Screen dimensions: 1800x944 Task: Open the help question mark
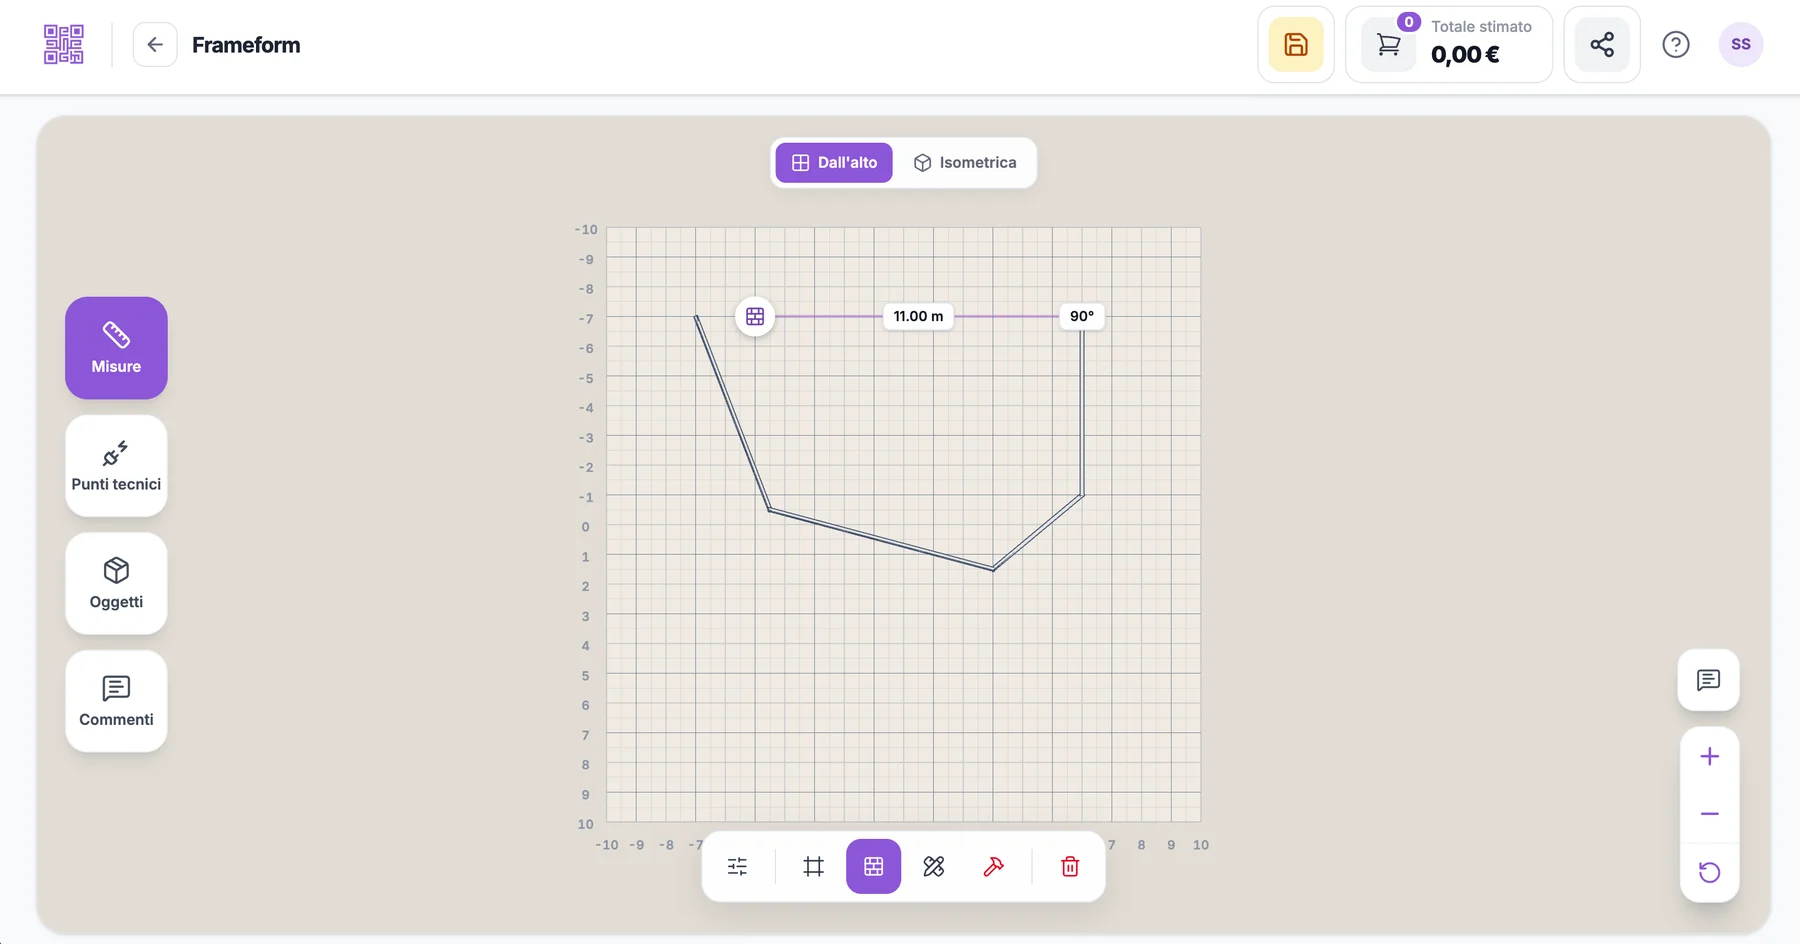(1676, 45)
